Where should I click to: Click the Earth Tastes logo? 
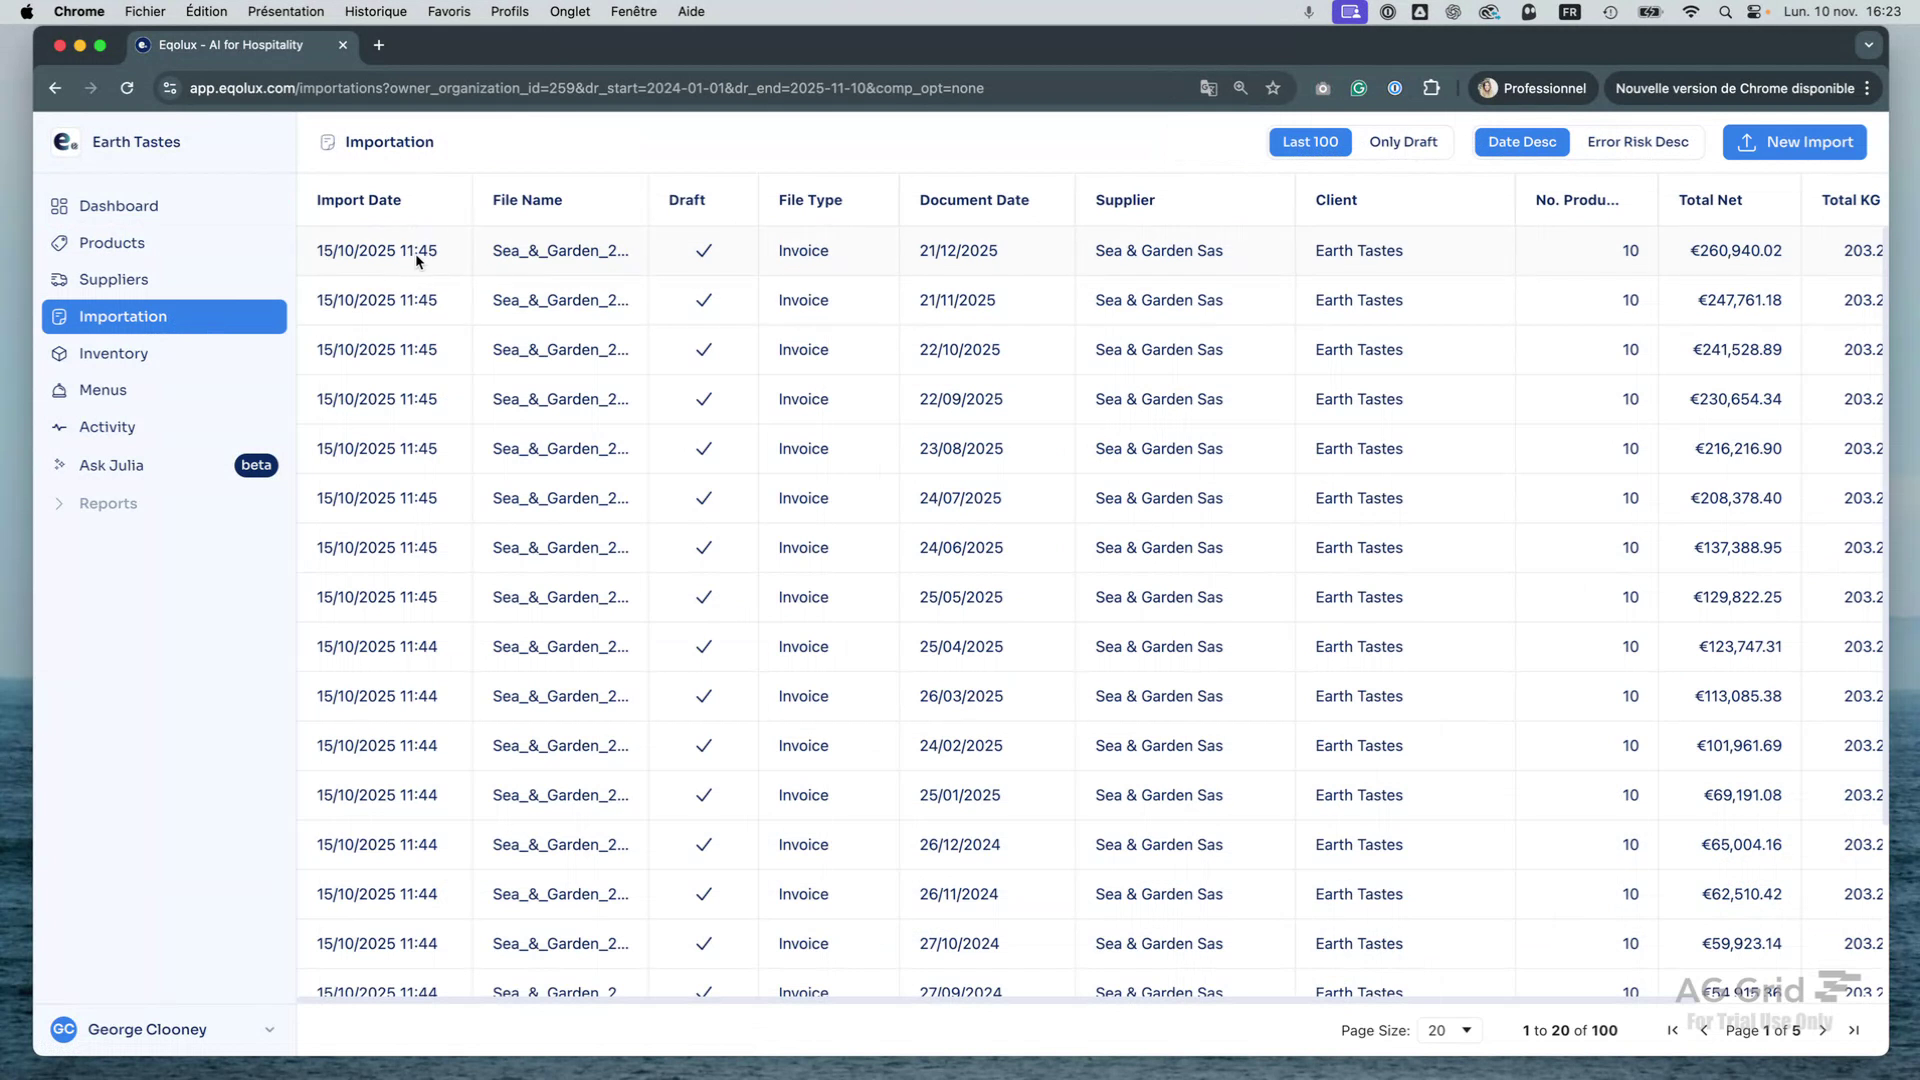(x=66, y=141)
